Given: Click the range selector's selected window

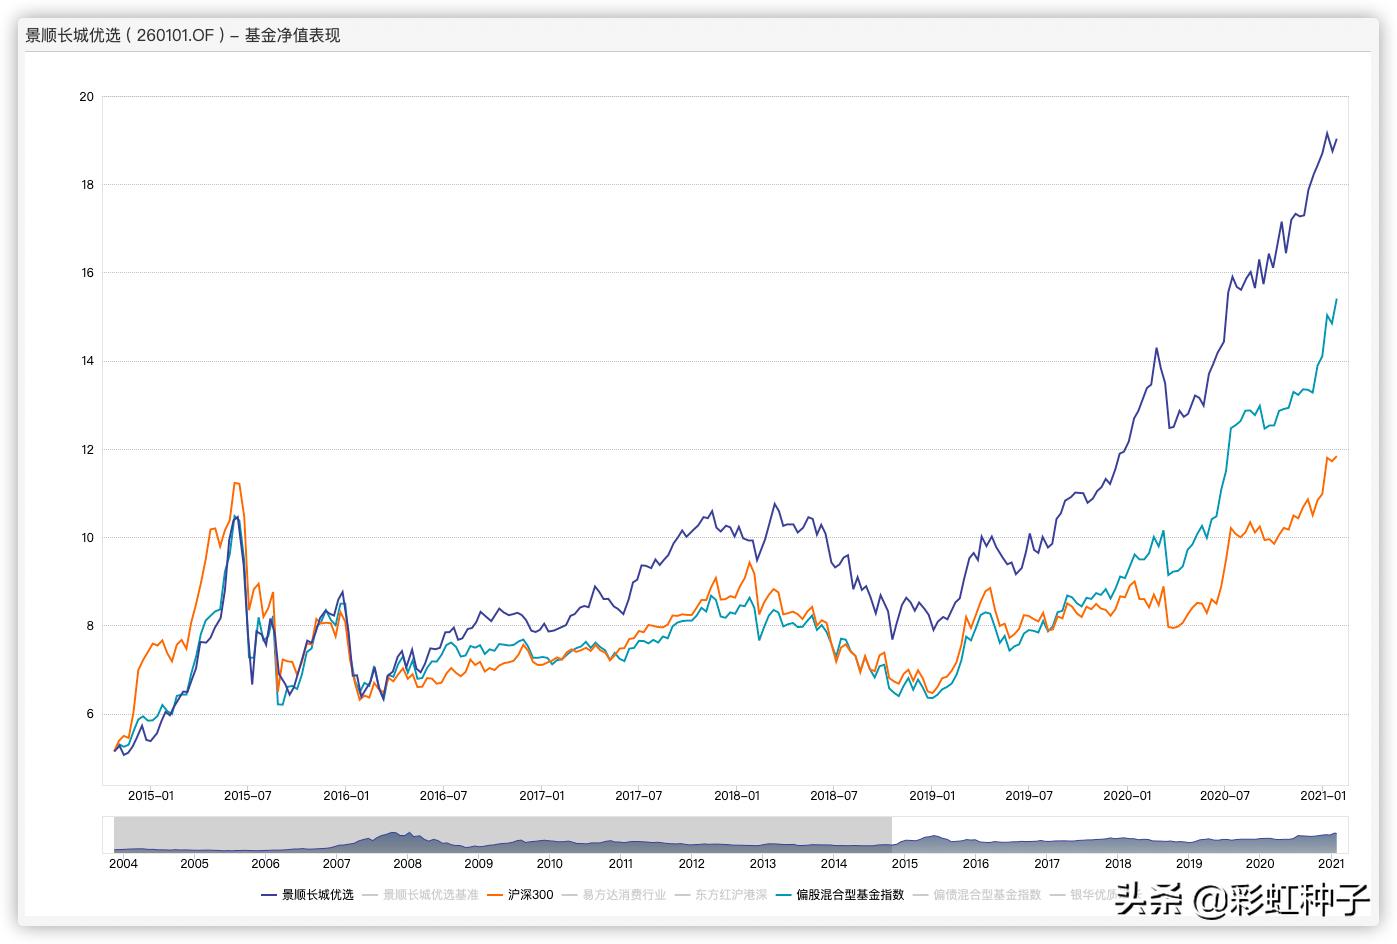Looking at the screenshot, I should click(x=1114, y=835).
